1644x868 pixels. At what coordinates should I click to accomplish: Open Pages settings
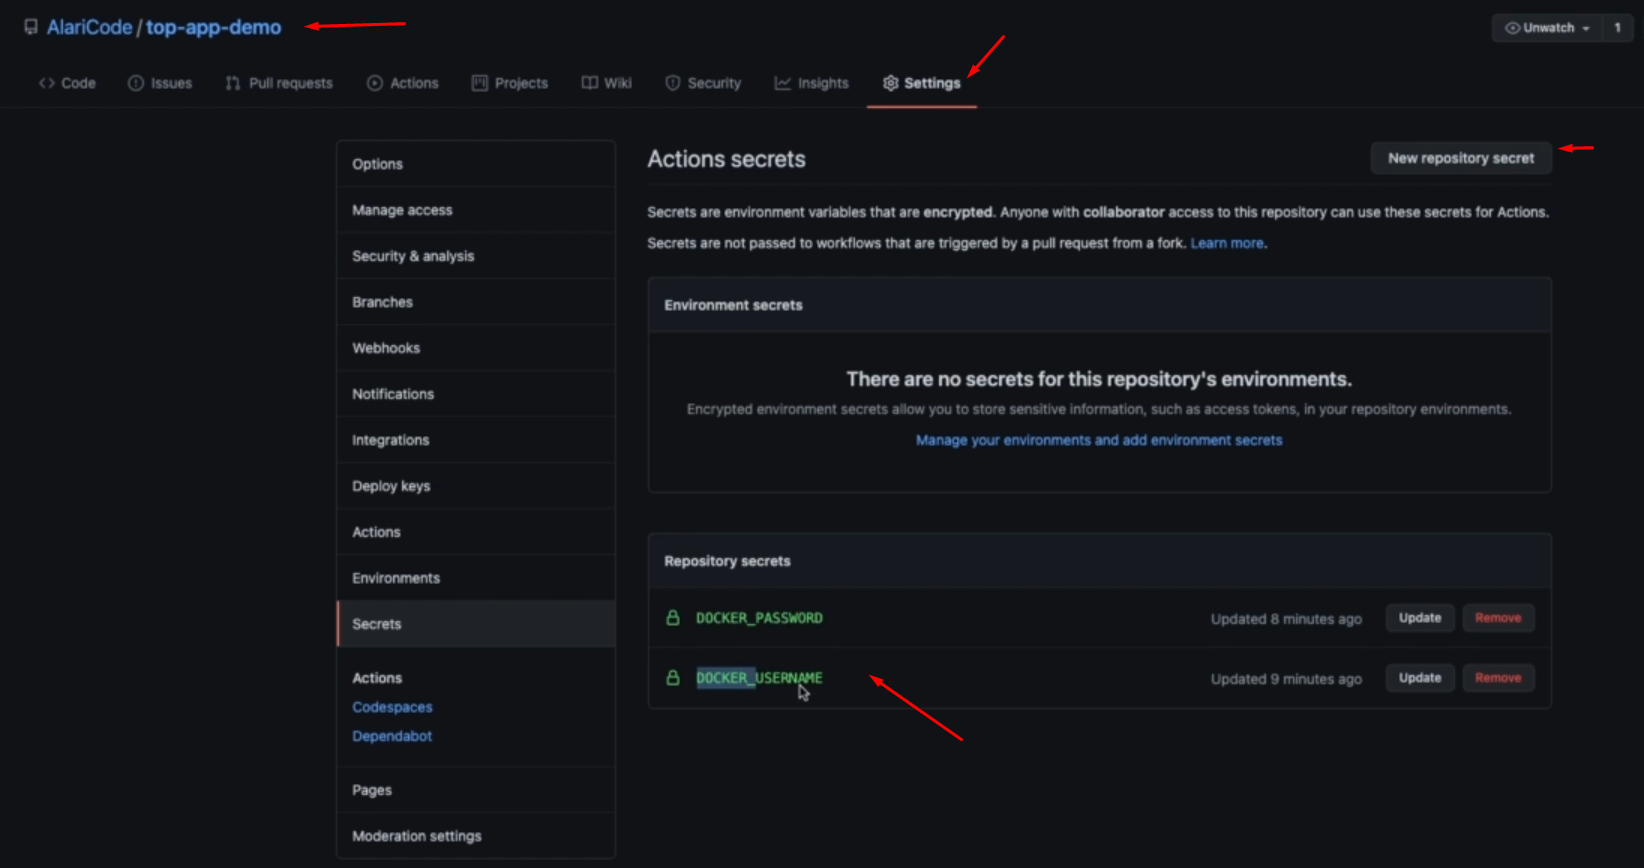(476, 790)
